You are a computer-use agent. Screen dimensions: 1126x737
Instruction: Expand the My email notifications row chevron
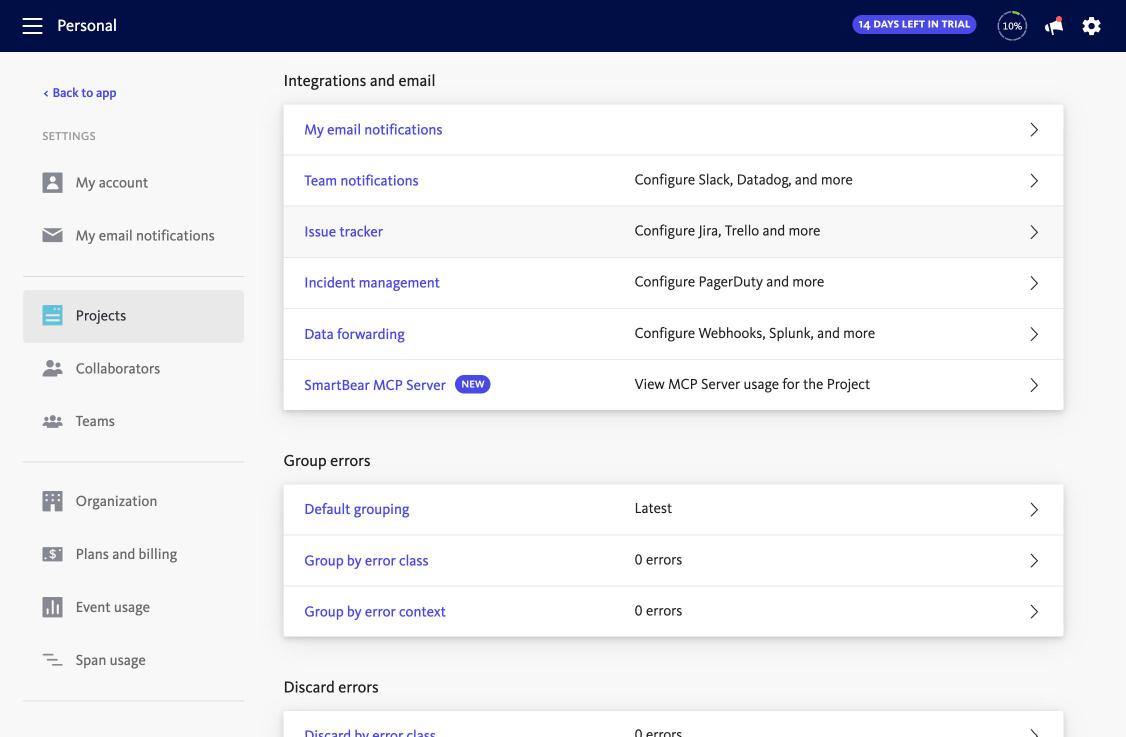tap(1034, 130)
